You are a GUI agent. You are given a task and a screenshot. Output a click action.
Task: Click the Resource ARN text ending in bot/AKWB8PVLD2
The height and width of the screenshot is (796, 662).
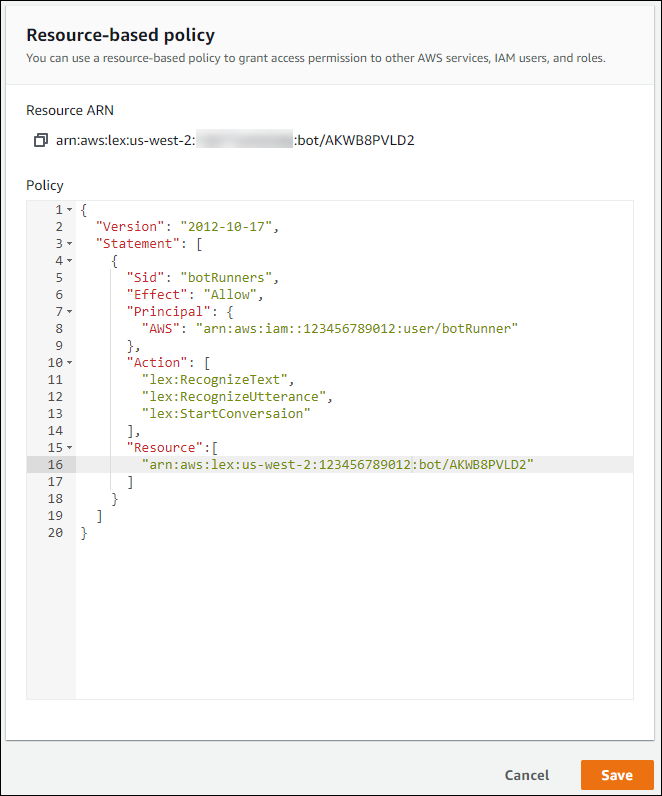(x=235, y=141)
